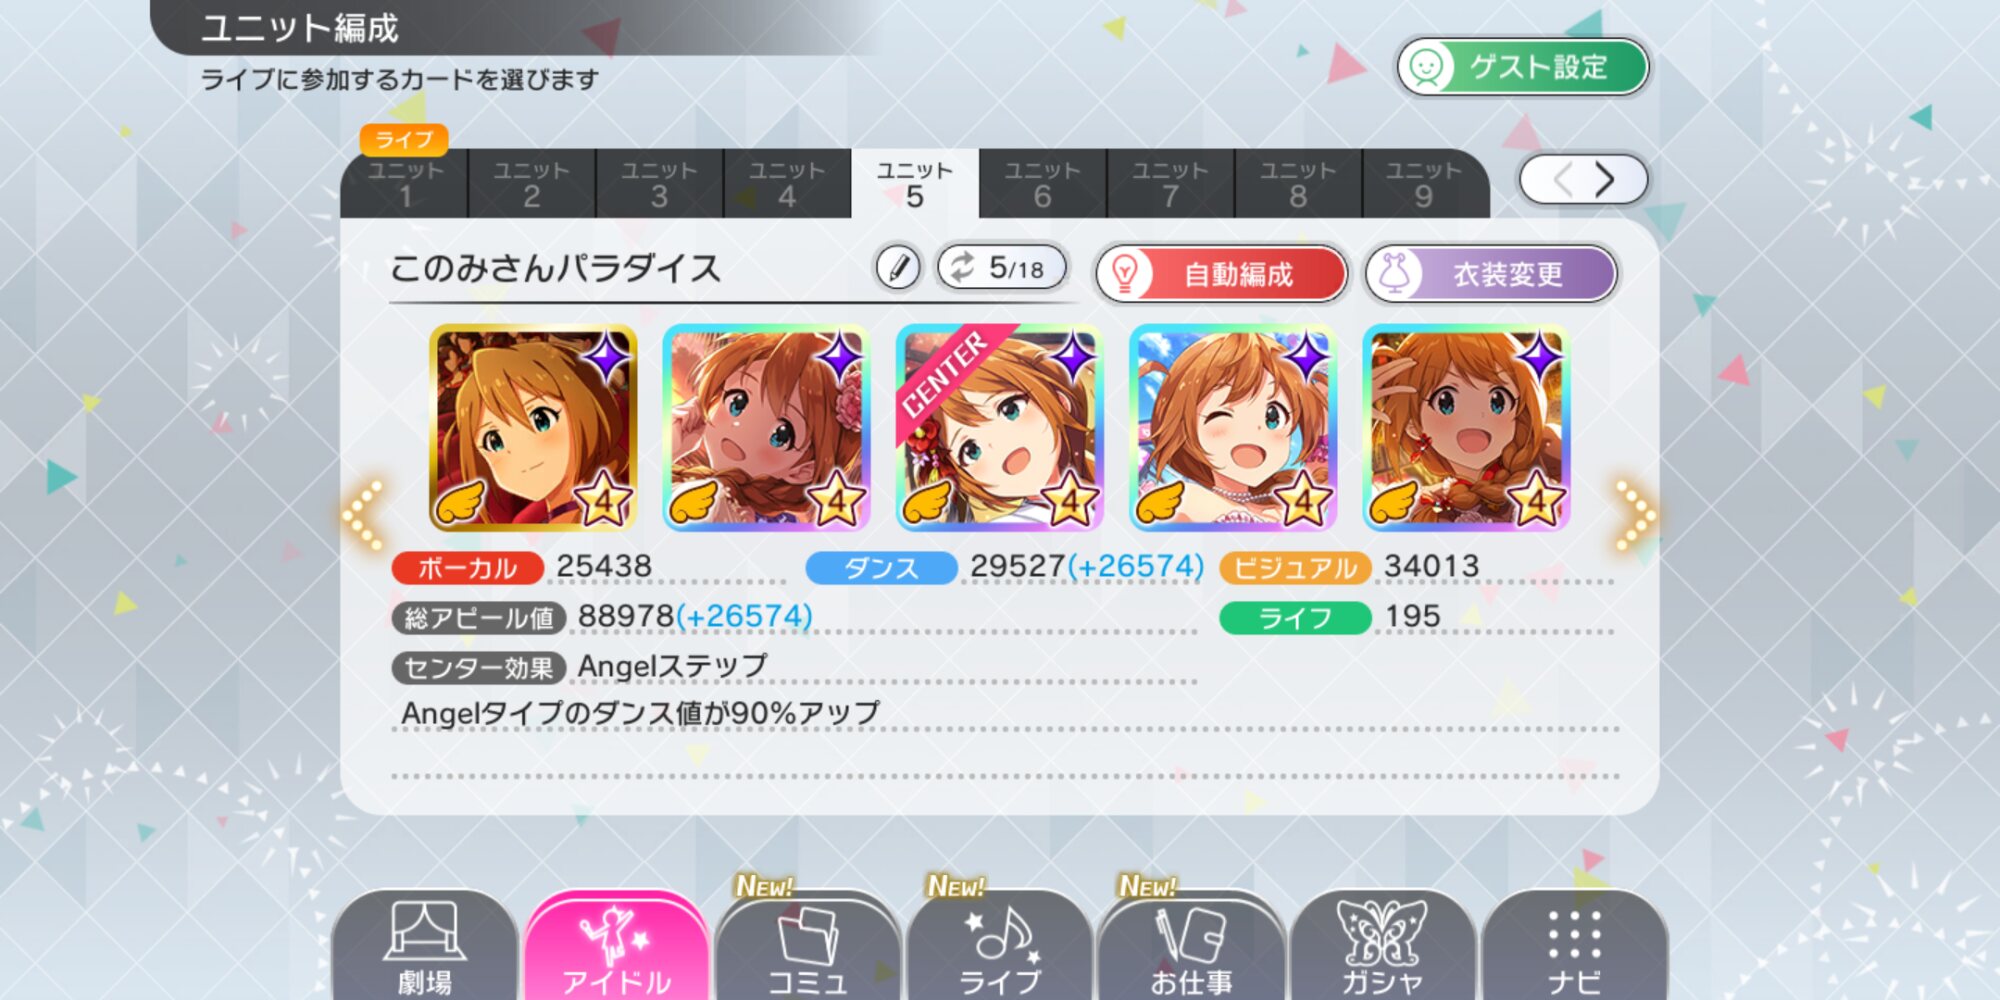Open the ガシャ butterfly nav icon
The image size is (2000, 1000).
pyautogui.click(x=1382, y=946)
